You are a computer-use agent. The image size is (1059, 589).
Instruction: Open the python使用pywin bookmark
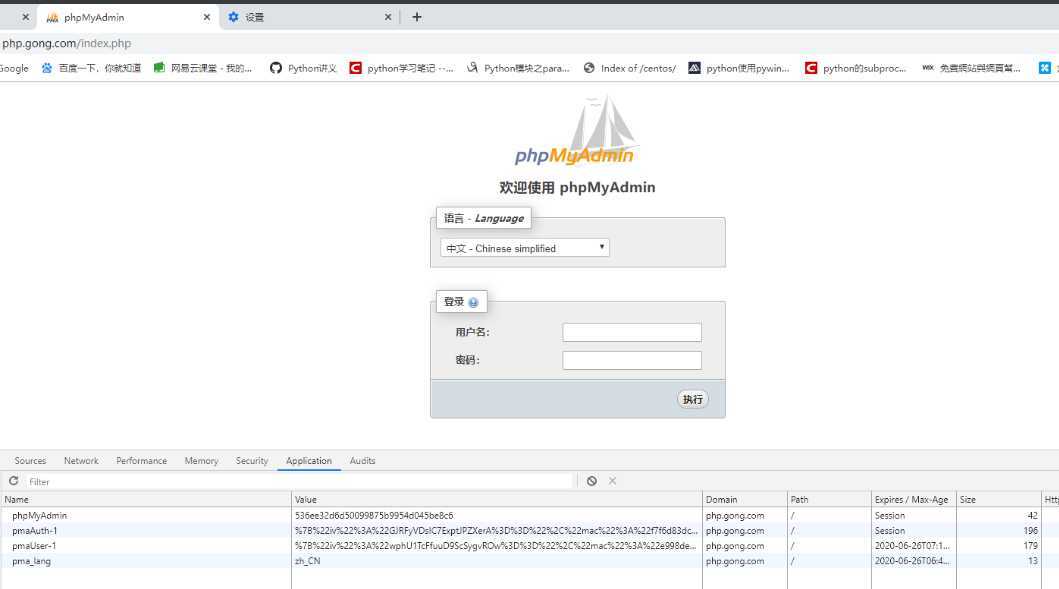tap(739, 68)
